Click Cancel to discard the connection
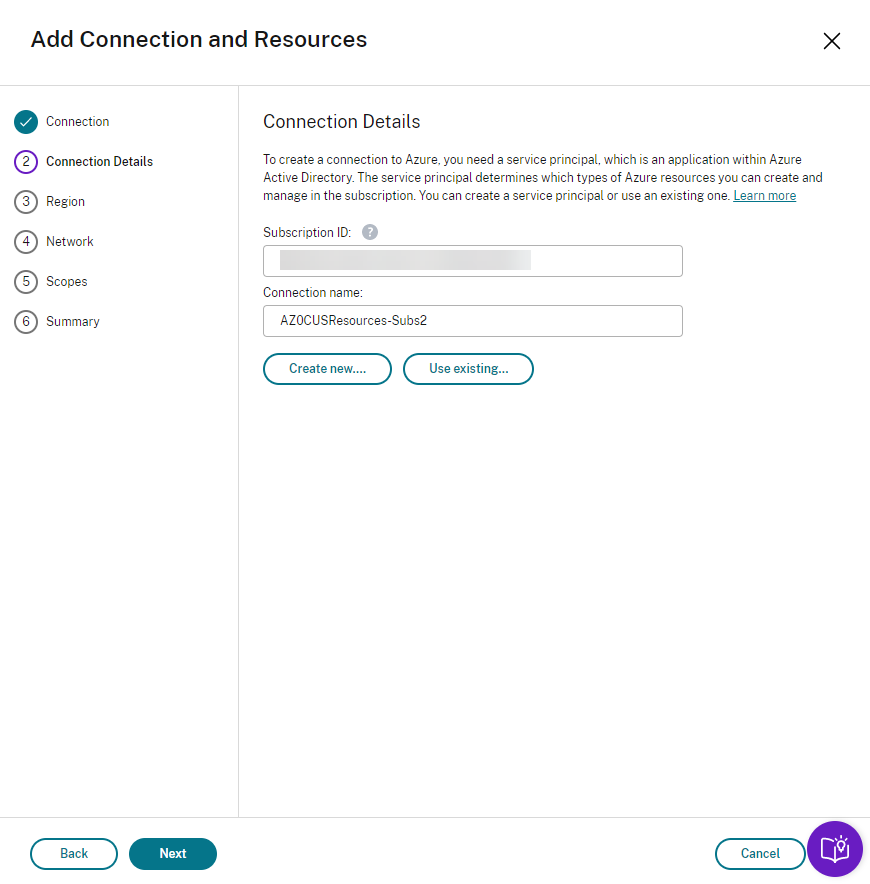Image resolution: width=870 pixels, height=884 pixels. (760, 854)
